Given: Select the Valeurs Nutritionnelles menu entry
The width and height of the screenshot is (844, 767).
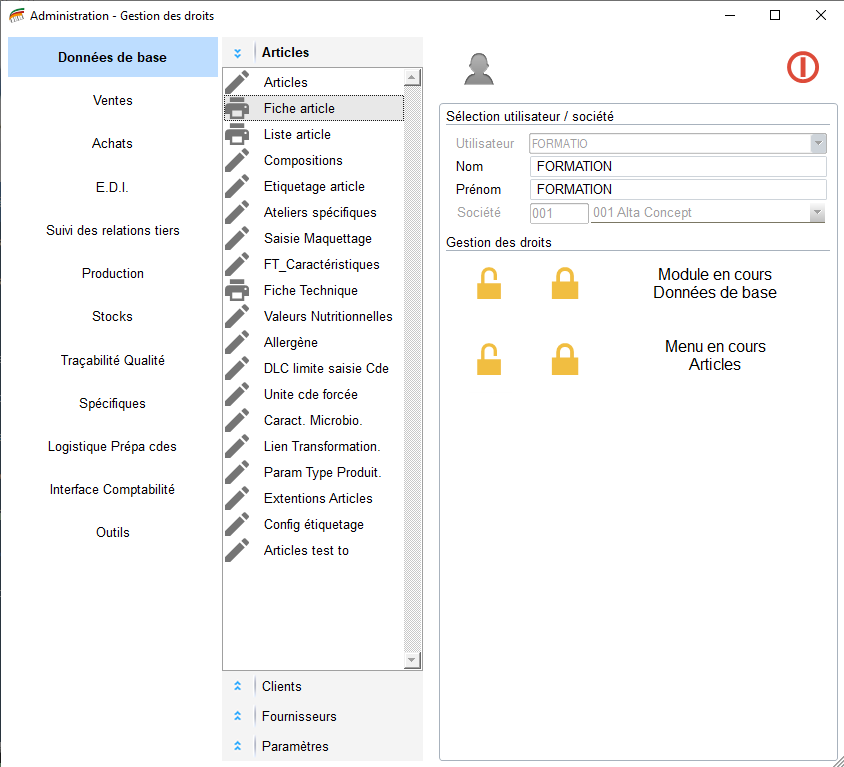Looking at the screenshot, I should (x=328, y=316).
